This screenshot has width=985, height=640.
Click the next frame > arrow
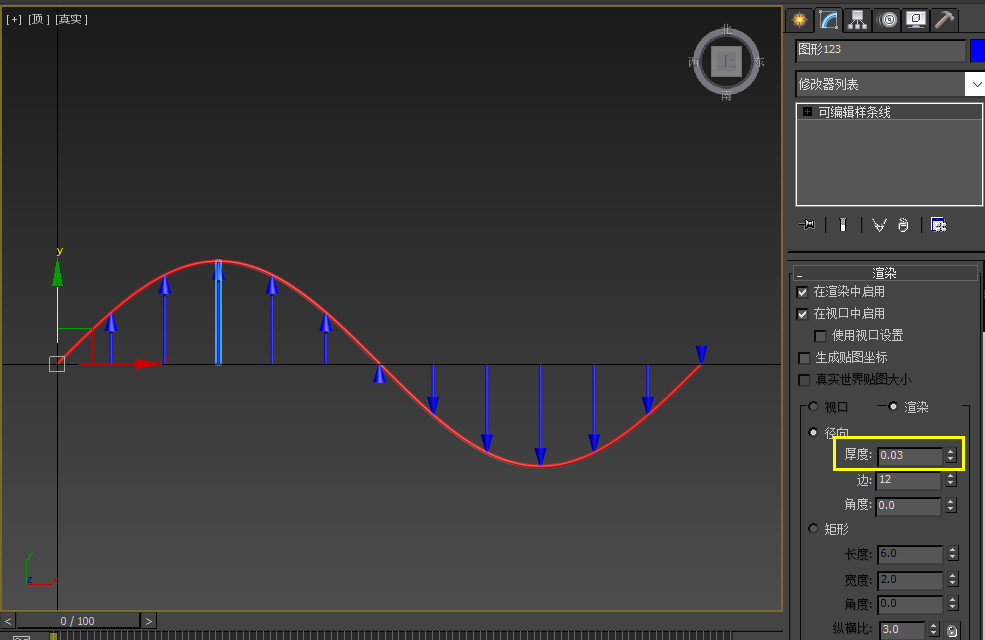pyautogui.click(x=148, y=621)
